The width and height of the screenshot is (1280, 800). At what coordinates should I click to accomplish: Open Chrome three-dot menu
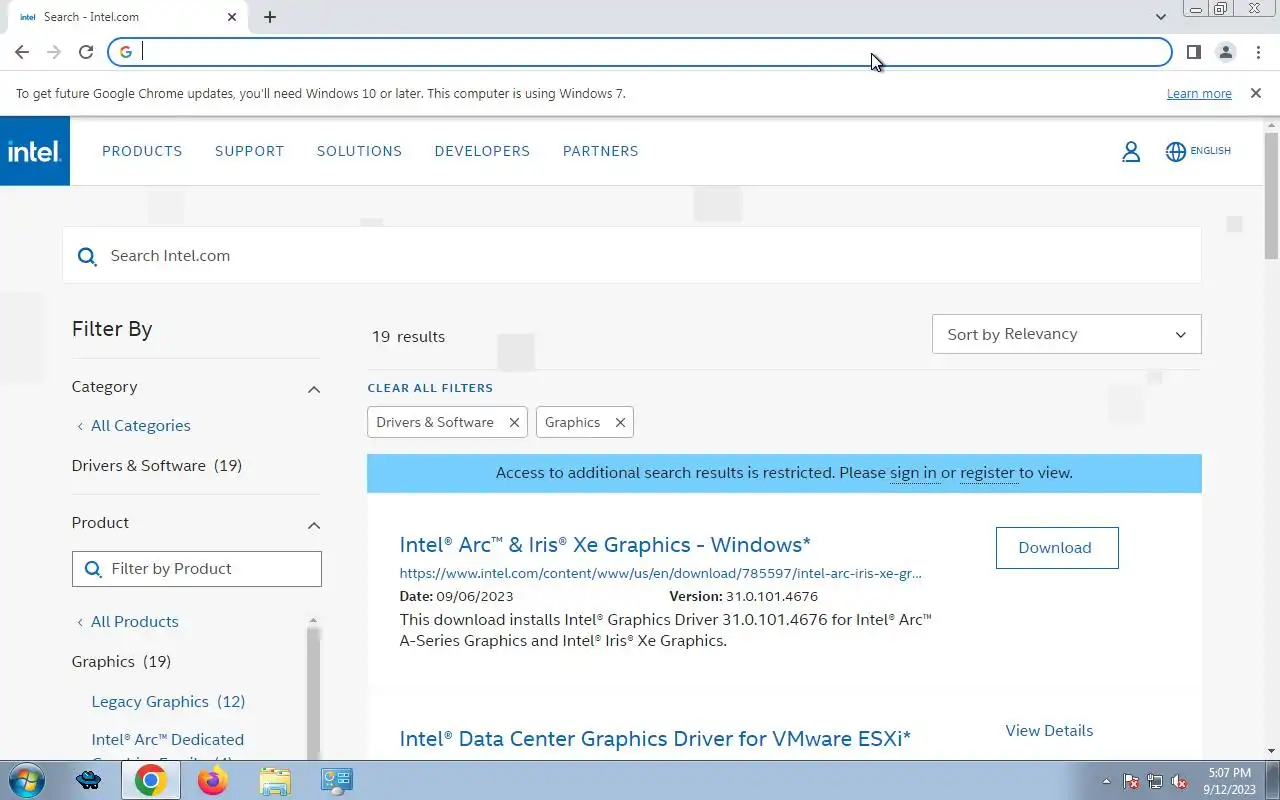click(x=1257, y=52)
